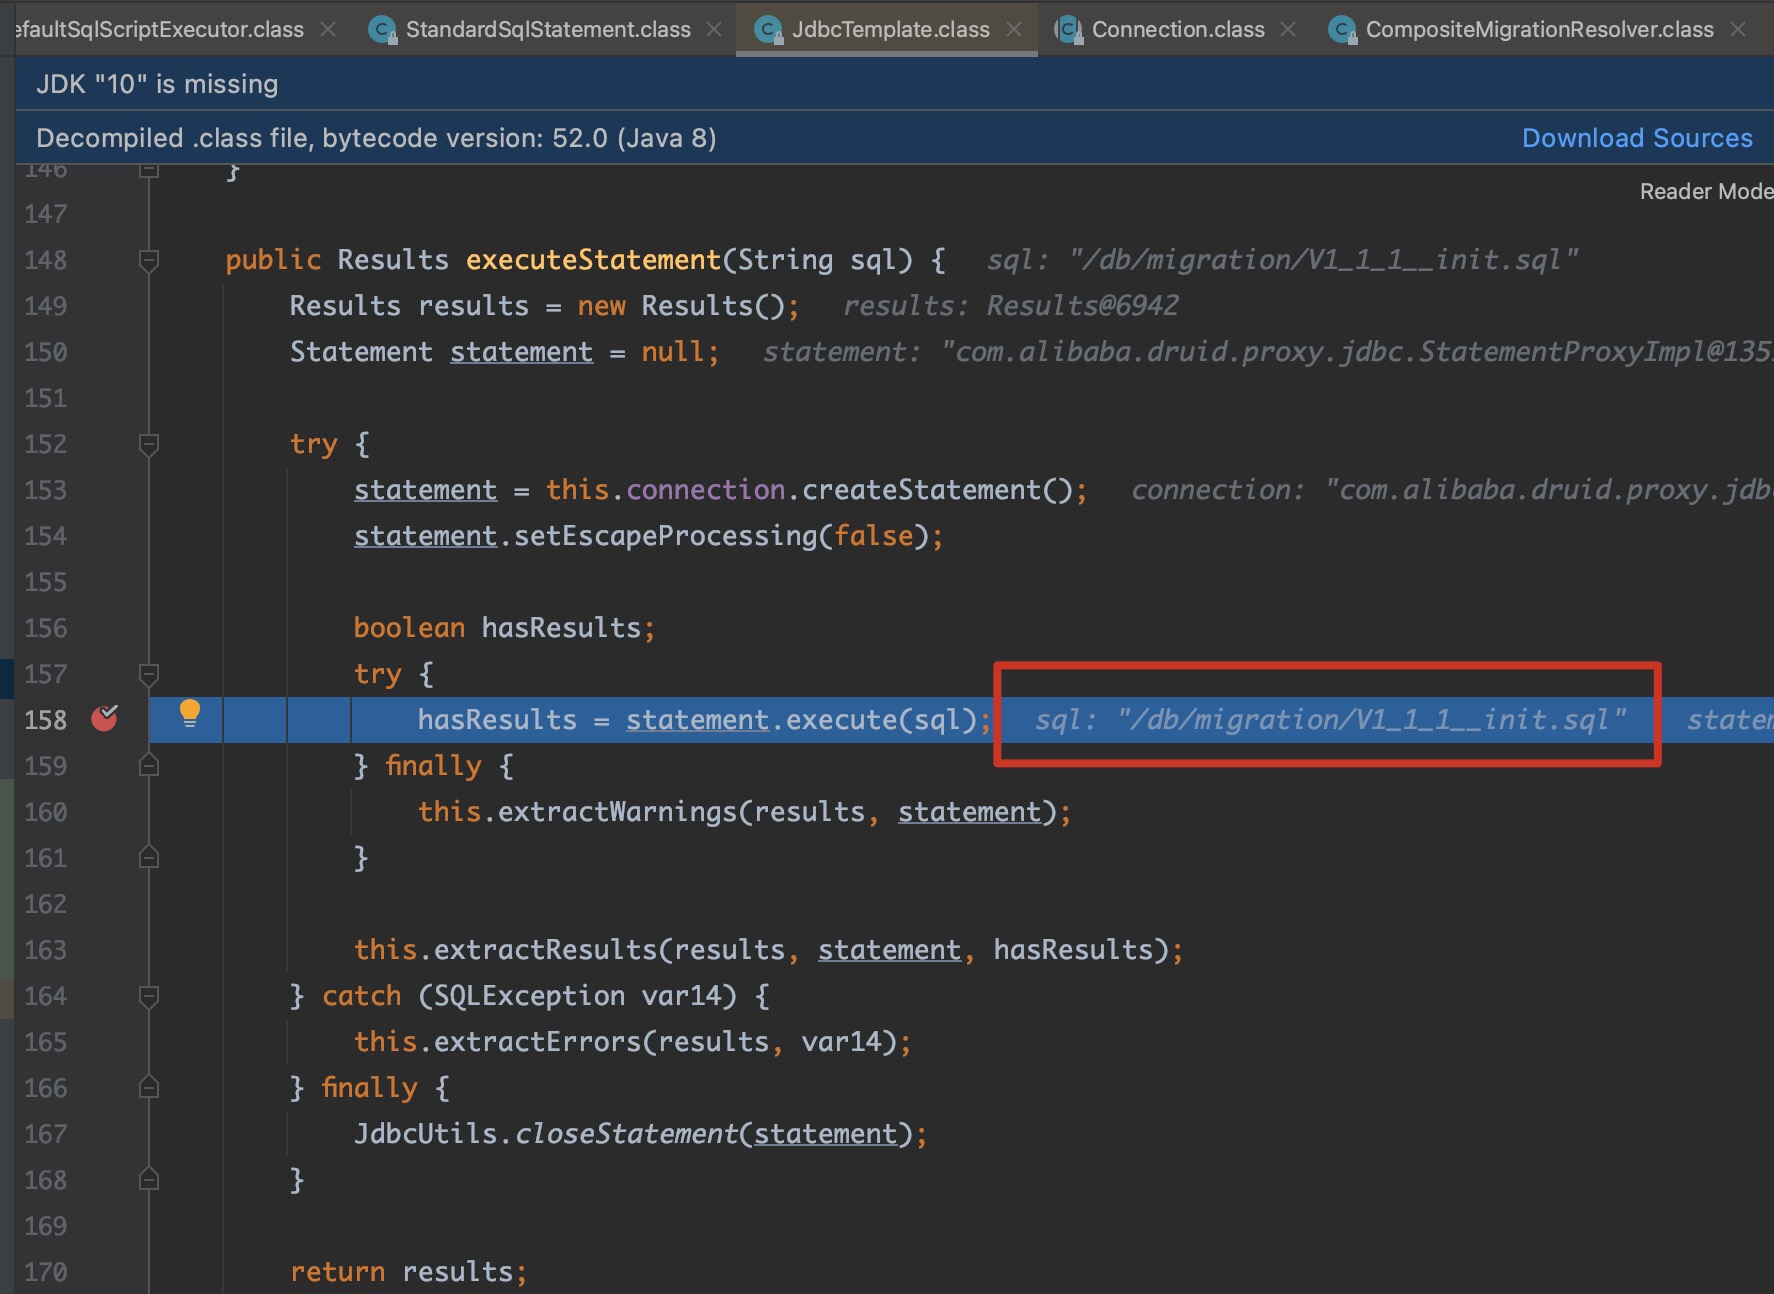Viewport: 1774px width, 1294px height.
Task: Toggle Reader Mode in the editor
Action: pyautogui.click(x=1704, y=191)
